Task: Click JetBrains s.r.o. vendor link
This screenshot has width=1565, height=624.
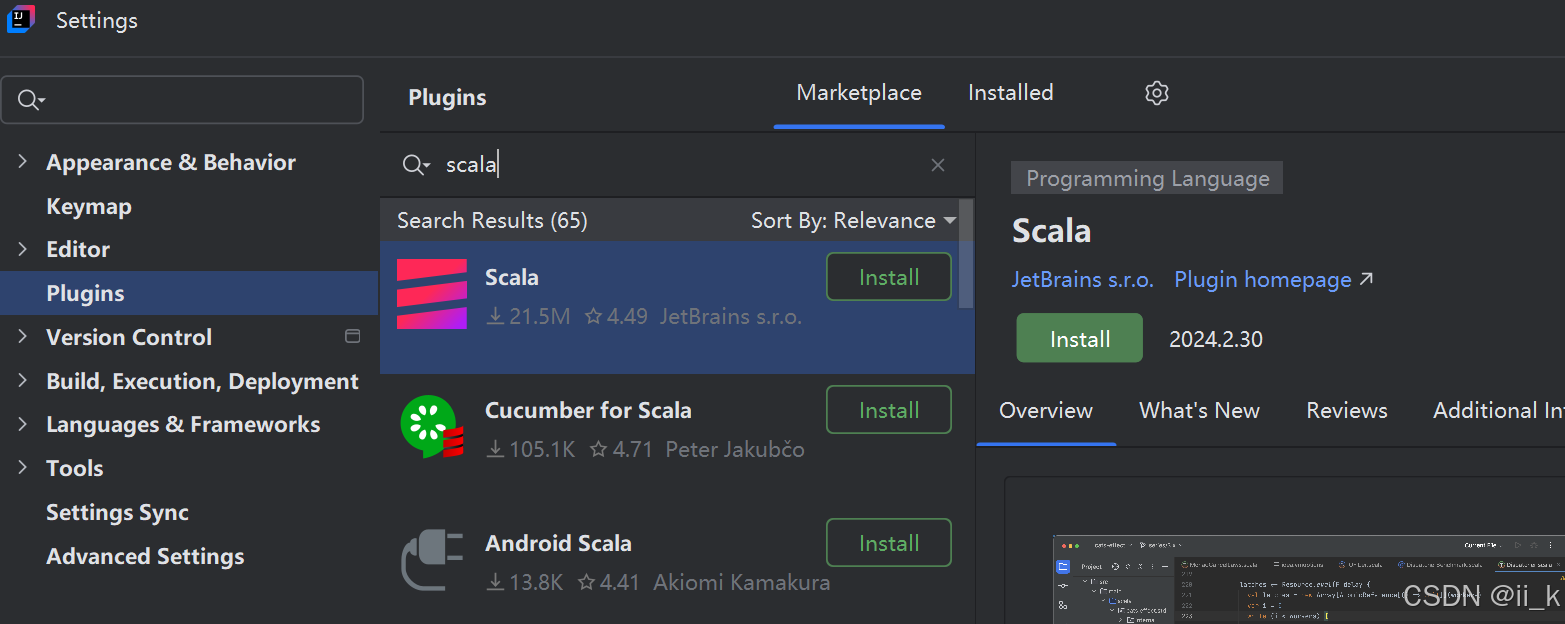Action: tap(1082, 279)
